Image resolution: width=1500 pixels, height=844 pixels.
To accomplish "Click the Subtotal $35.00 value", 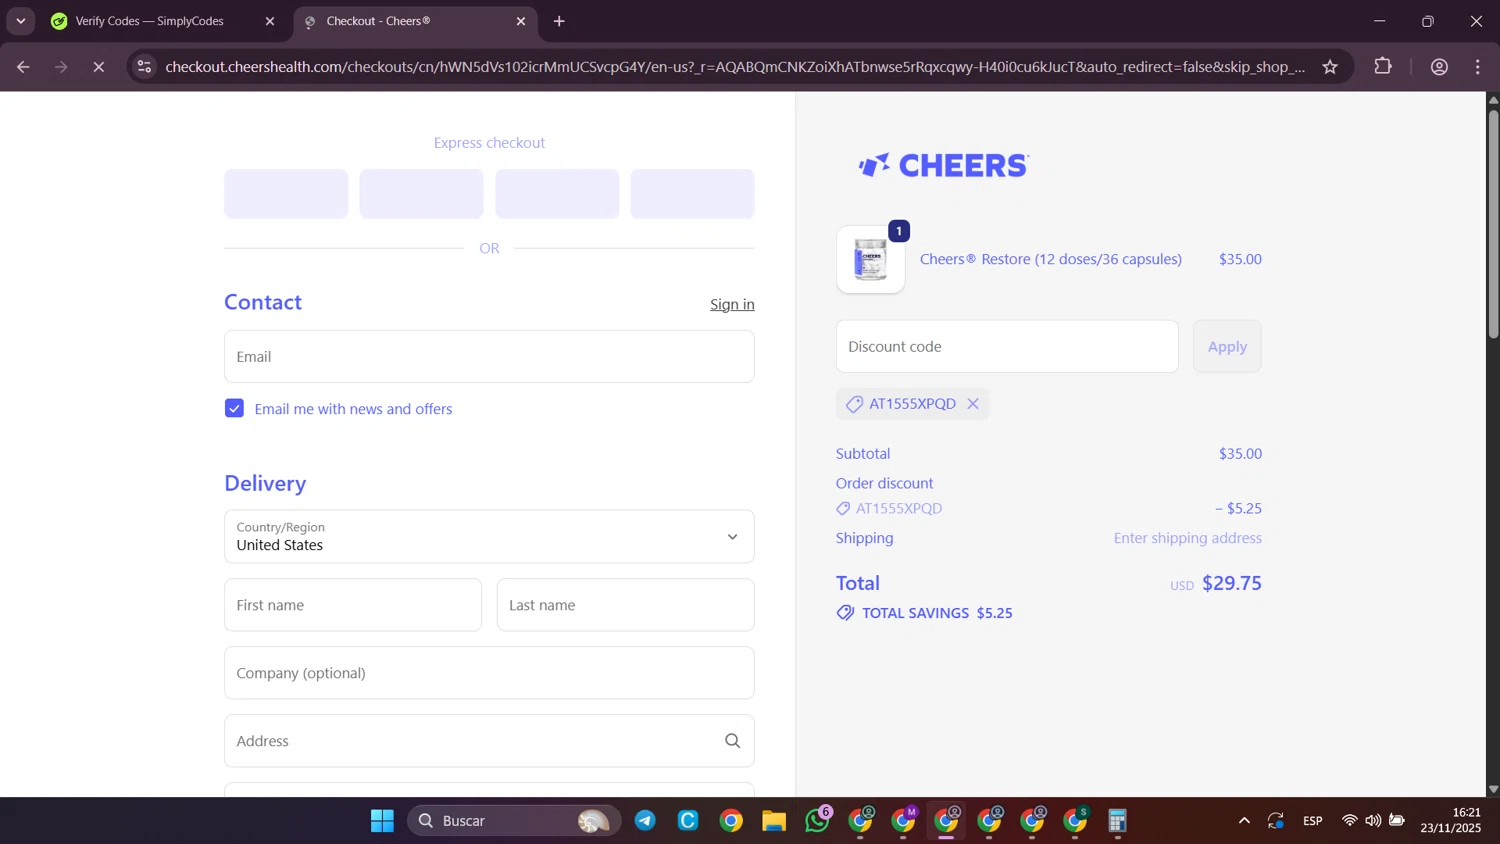I will pyautogui.click(x=1240, y=454).
